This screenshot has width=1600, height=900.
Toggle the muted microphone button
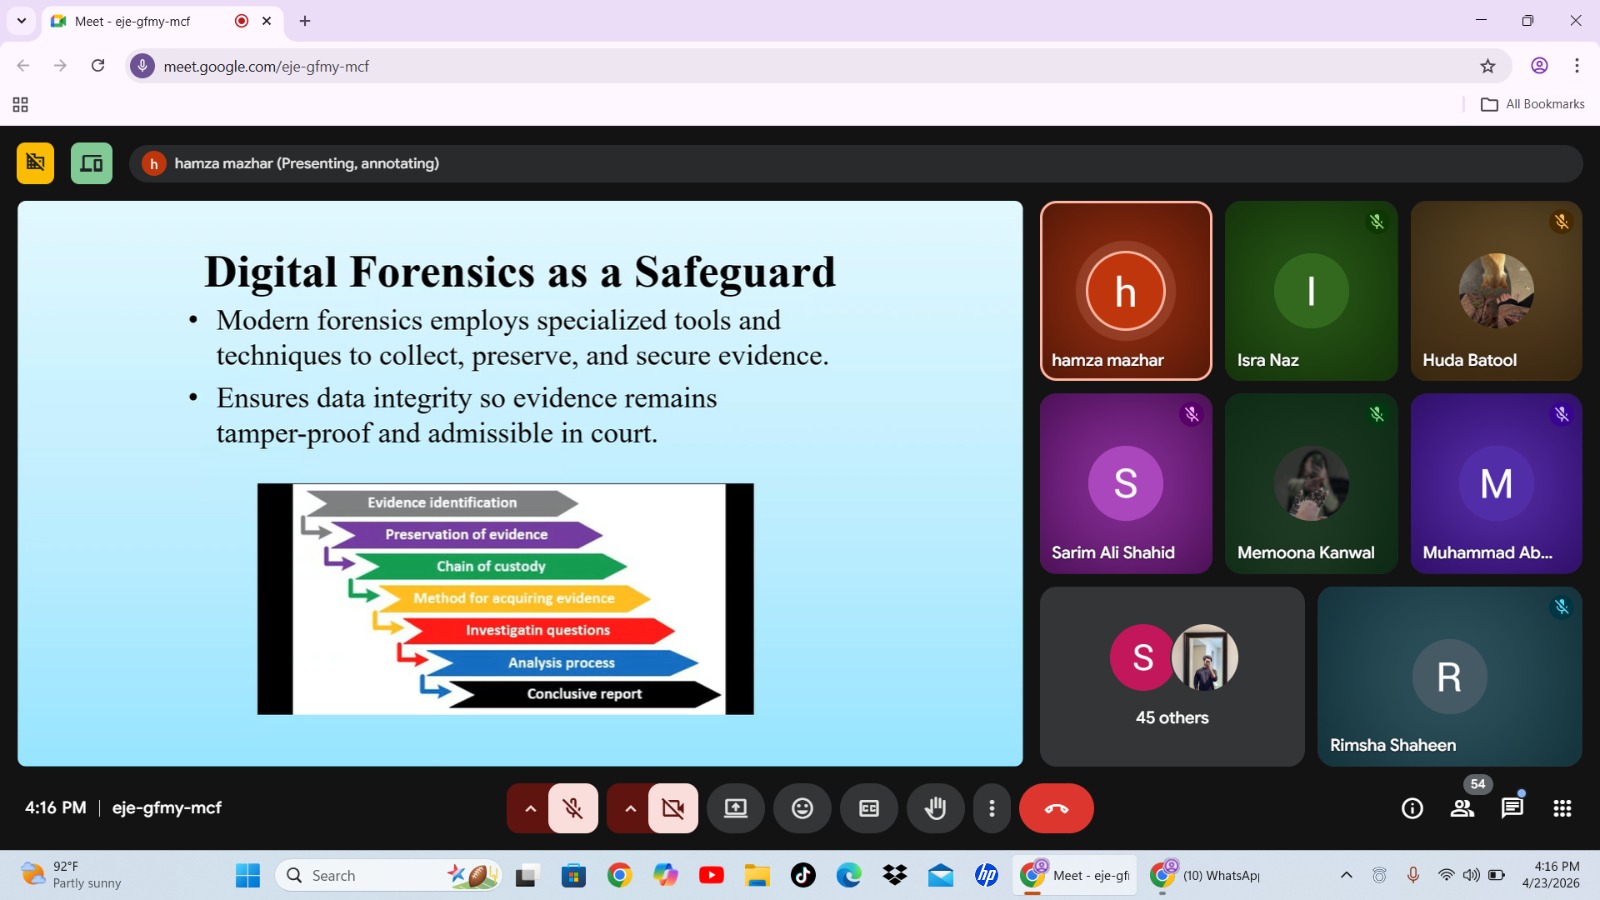[x=573, y=808]
